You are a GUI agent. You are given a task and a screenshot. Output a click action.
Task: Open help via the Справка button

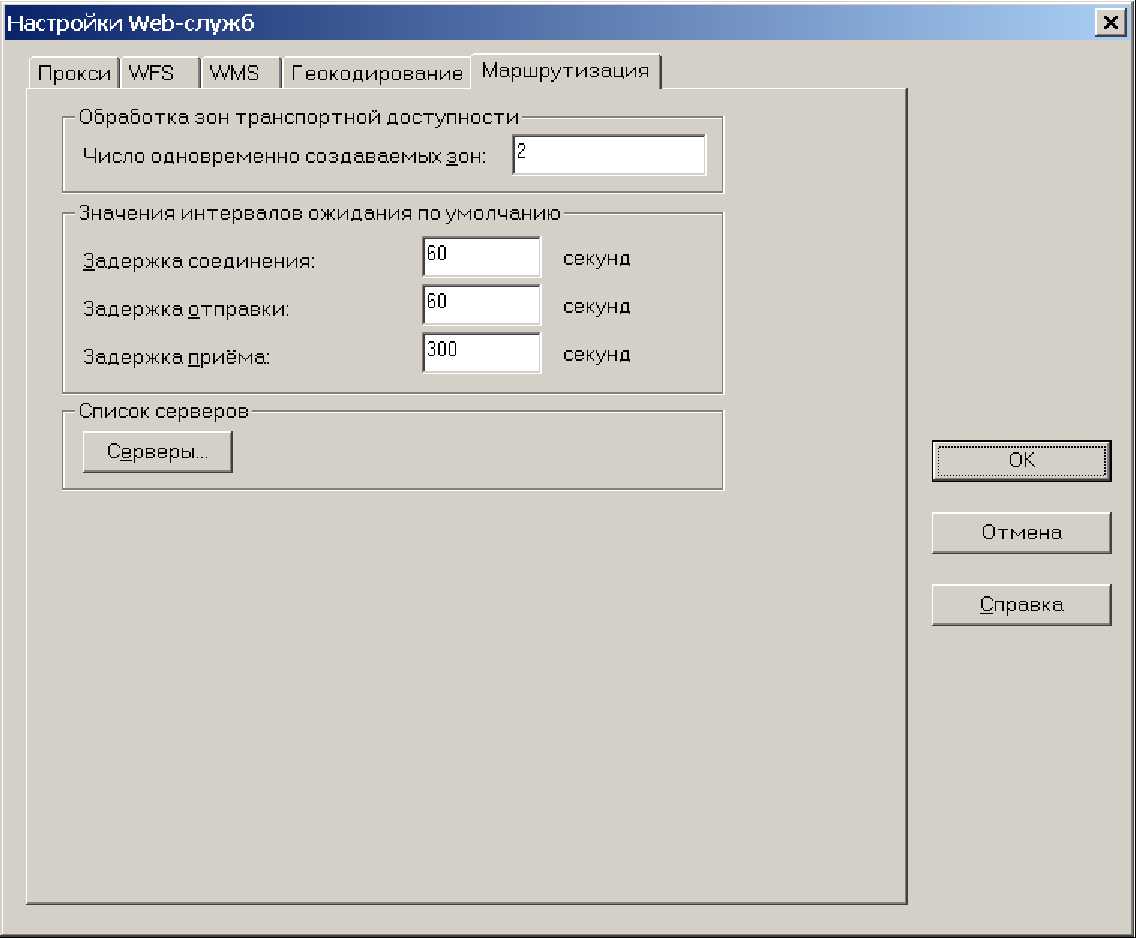point(1021,605)
